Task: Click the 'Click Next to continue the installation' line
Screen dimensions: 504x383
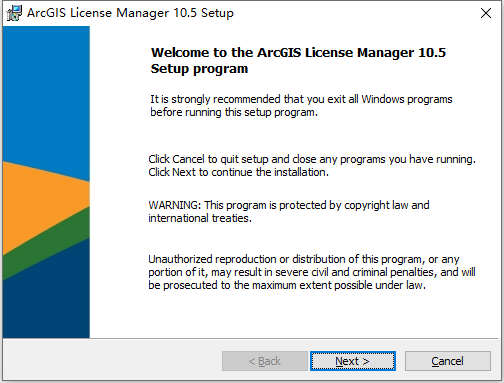Action: pyautogui.click(x=239, y=172)
